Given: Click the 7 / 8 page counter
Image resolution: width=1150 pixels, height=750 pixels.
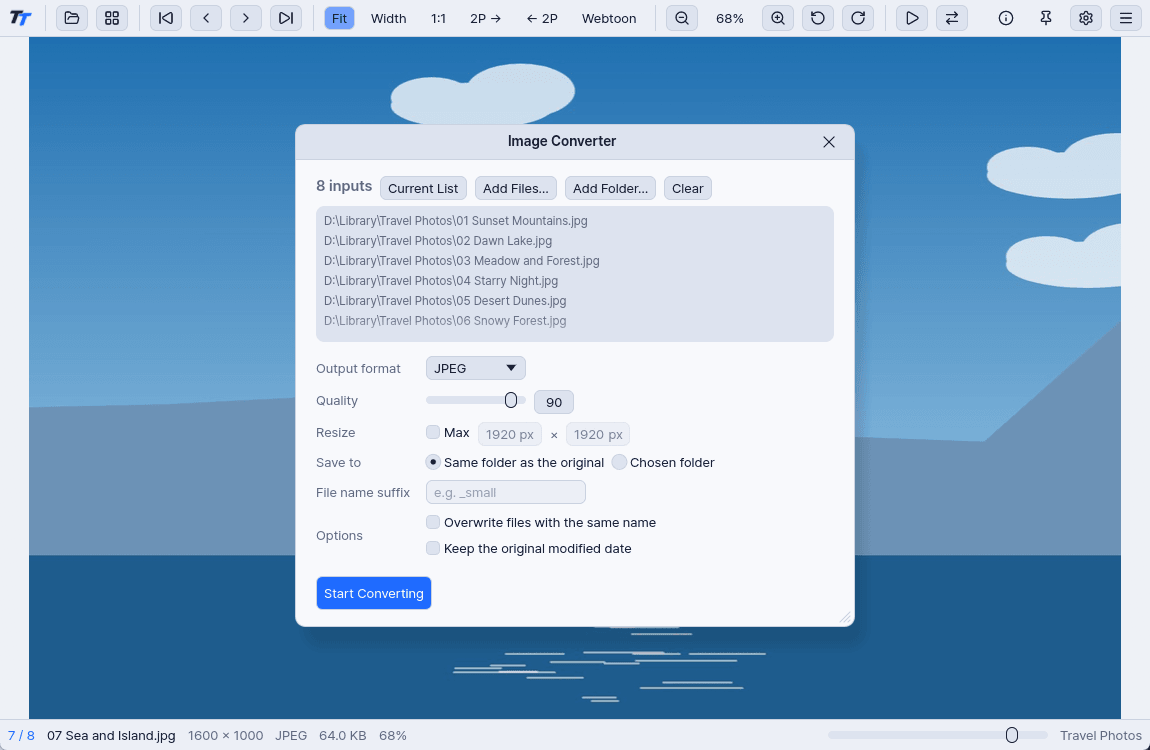Looking at the screenshot, I should (21, 735).
